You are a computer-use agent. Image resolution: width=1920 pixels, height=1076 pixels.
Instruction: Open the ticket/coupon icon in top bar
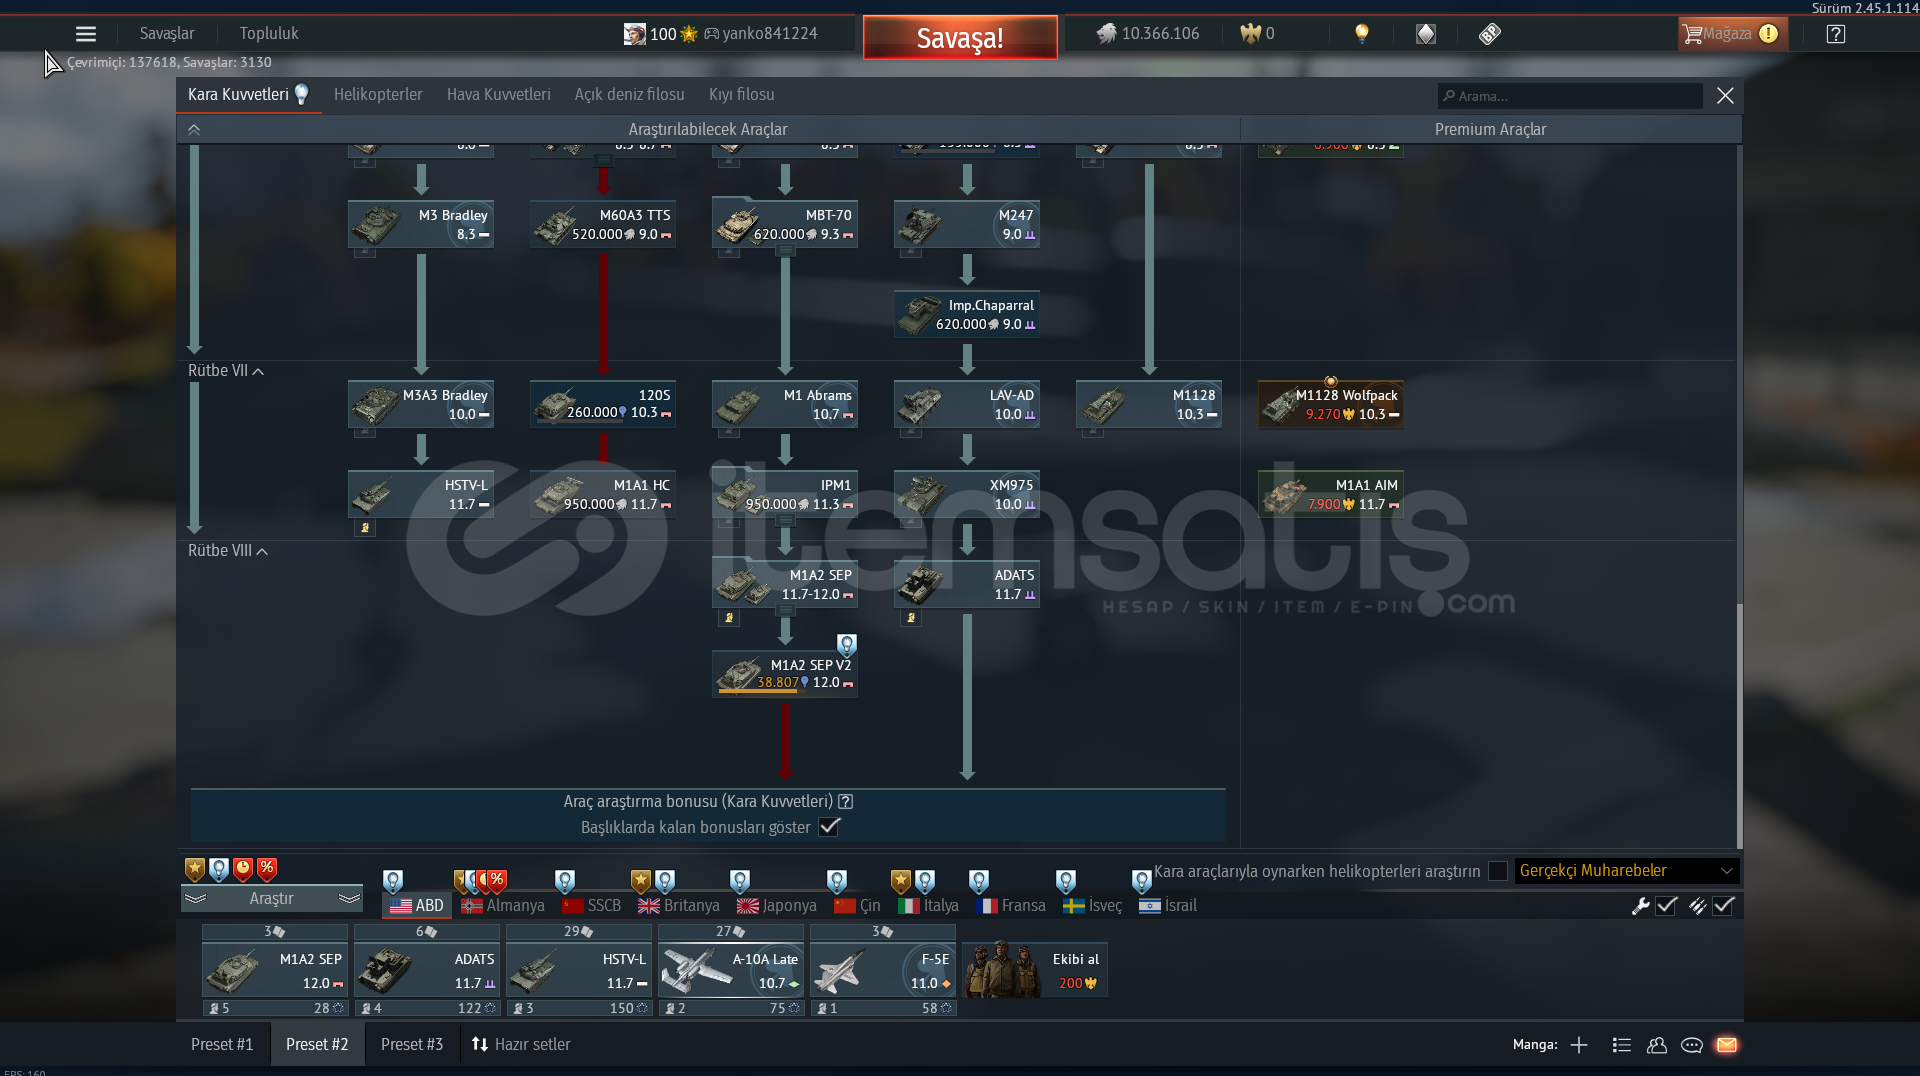pos(1490,34)
